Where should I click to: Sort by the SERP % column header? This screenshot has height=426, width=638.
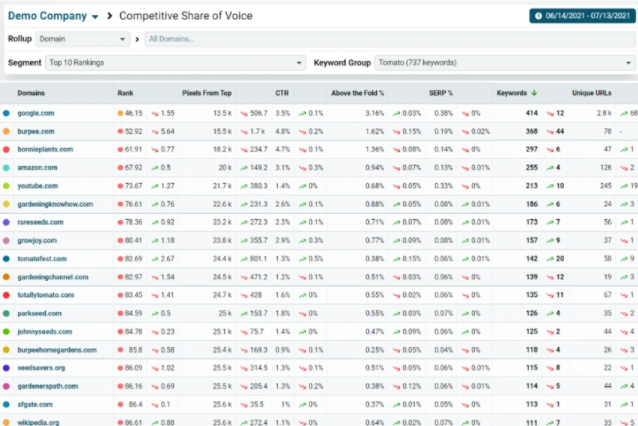click(441, 93)
